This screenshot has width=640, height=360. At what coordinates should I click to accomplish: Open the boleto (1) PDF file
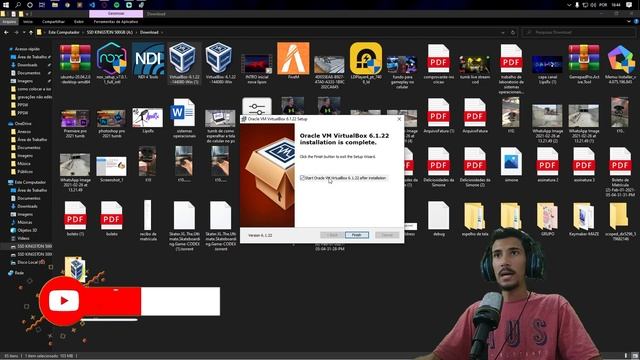(x=75, y=216)
